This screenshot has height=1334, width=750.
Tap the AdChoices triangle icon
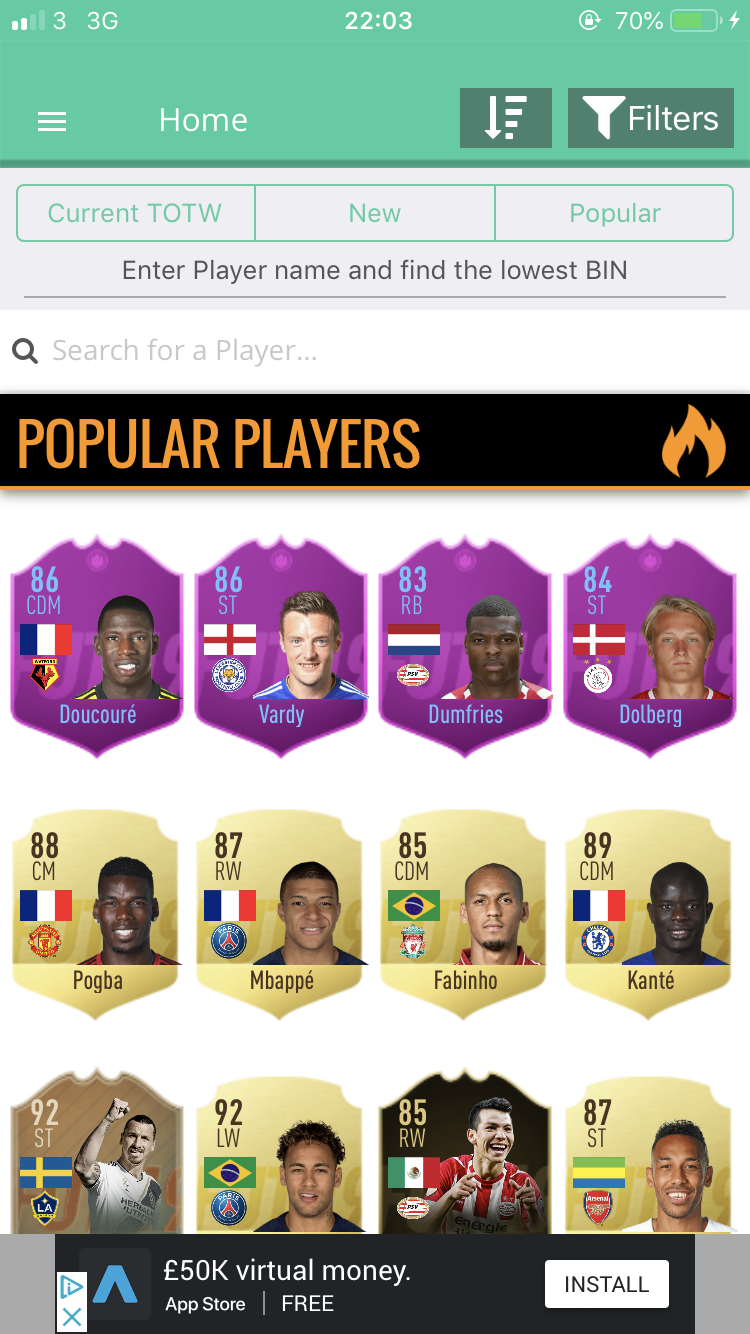(x=72, y=1287)
